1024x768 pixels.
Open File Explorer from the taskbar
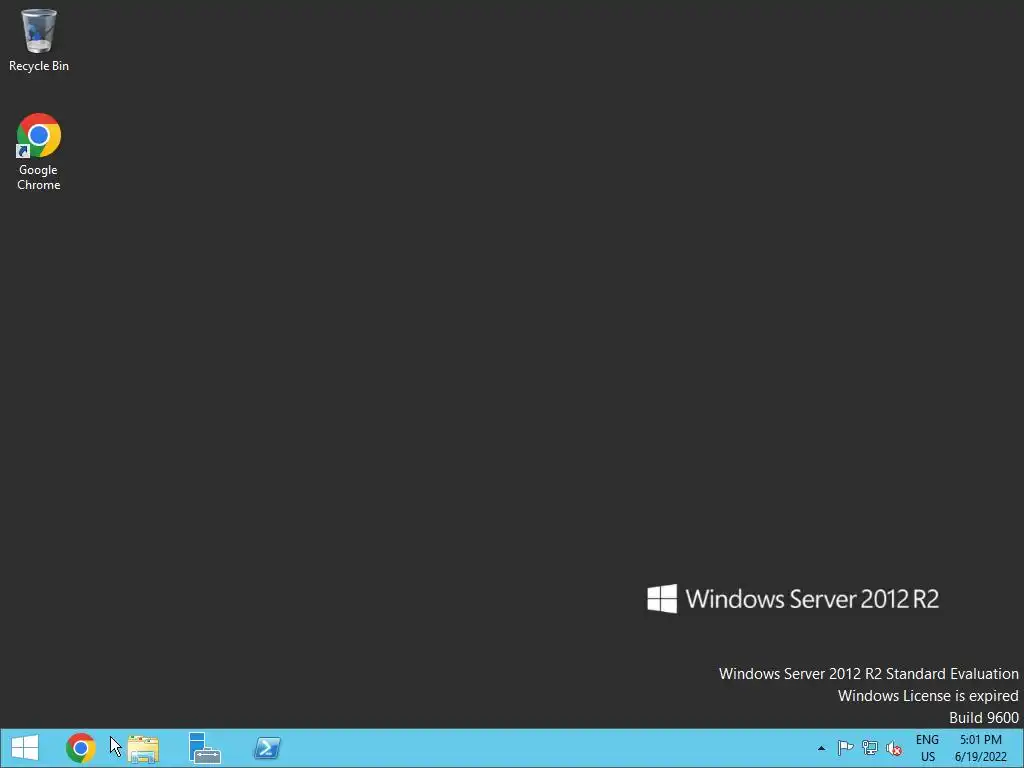pyautogui.click(x=143, y=748)
